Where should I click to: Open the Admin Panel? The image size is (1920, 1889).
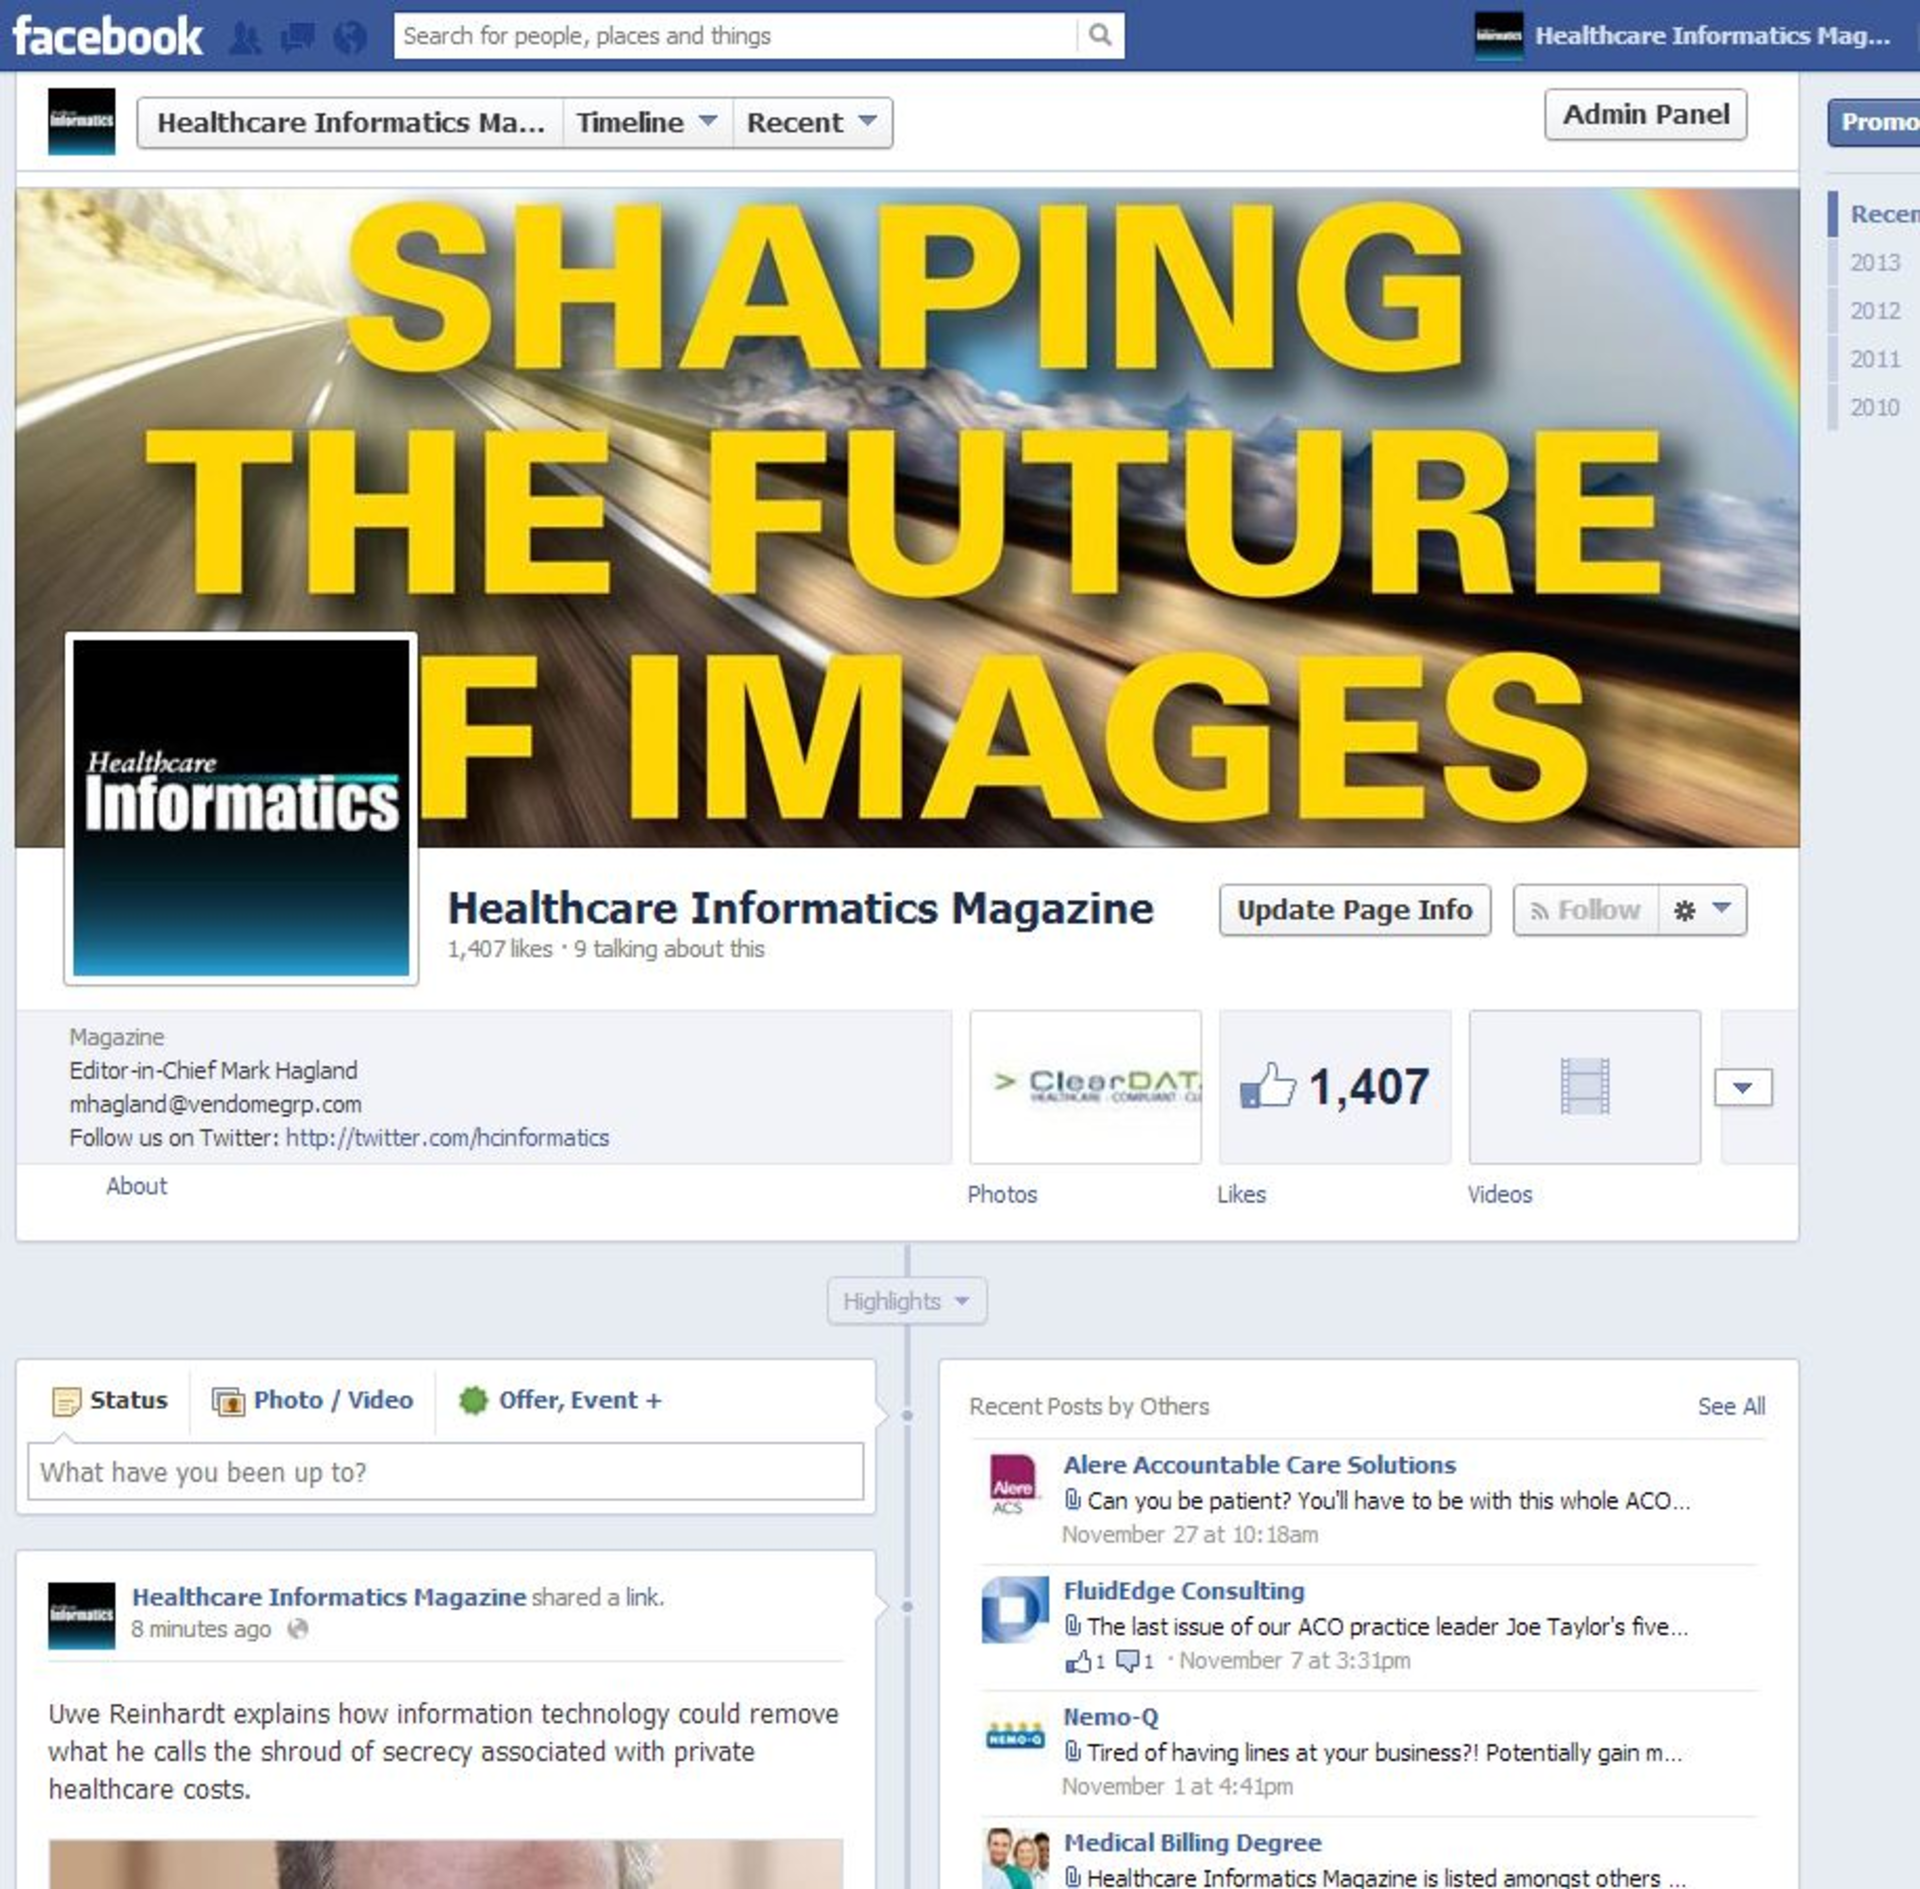1644,114
